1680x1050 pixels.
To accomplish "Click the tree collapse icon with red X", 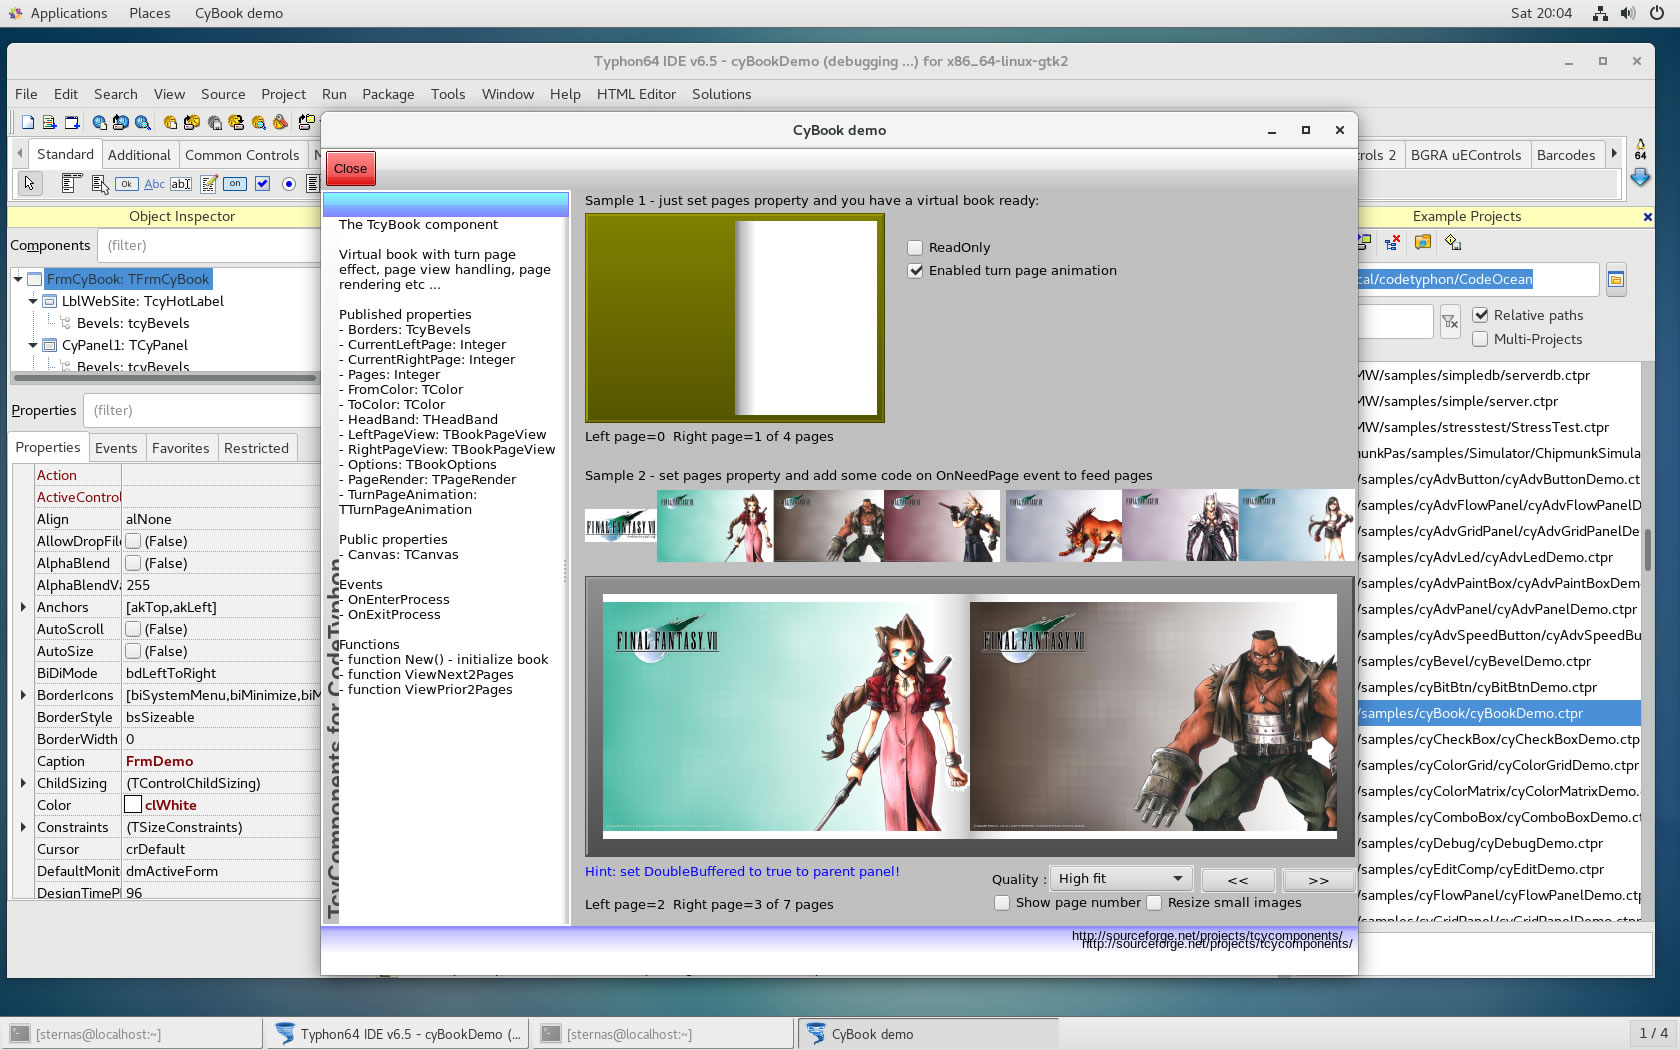I will [1391, 242].
